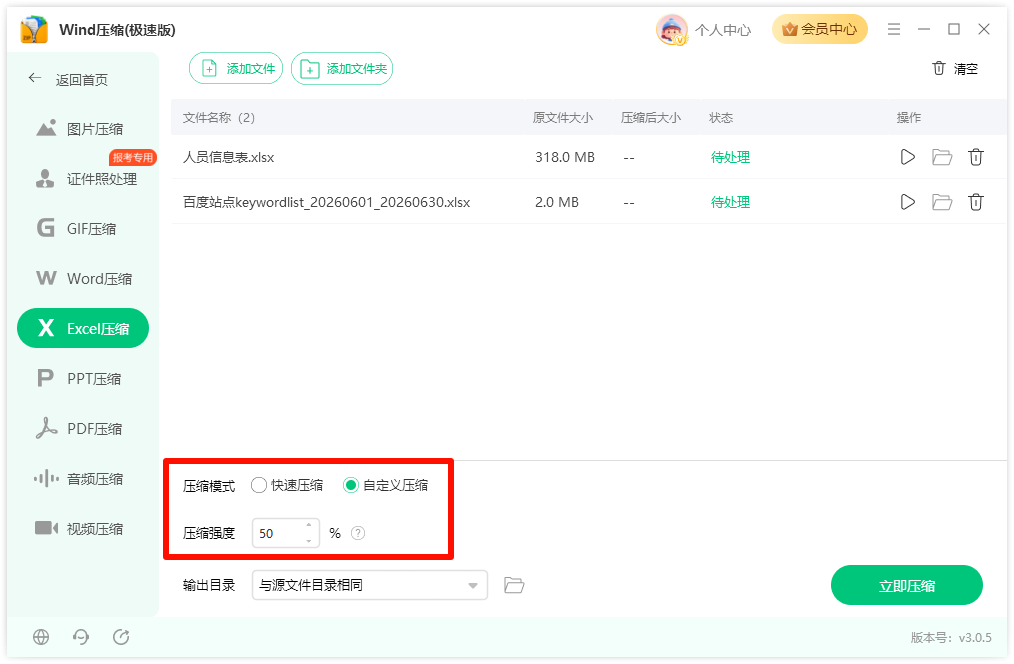The width and height of the screenshot is (1014, 664).
Task: Click file name 人员信息表.xlsx
Action: [x=229, y=157]
